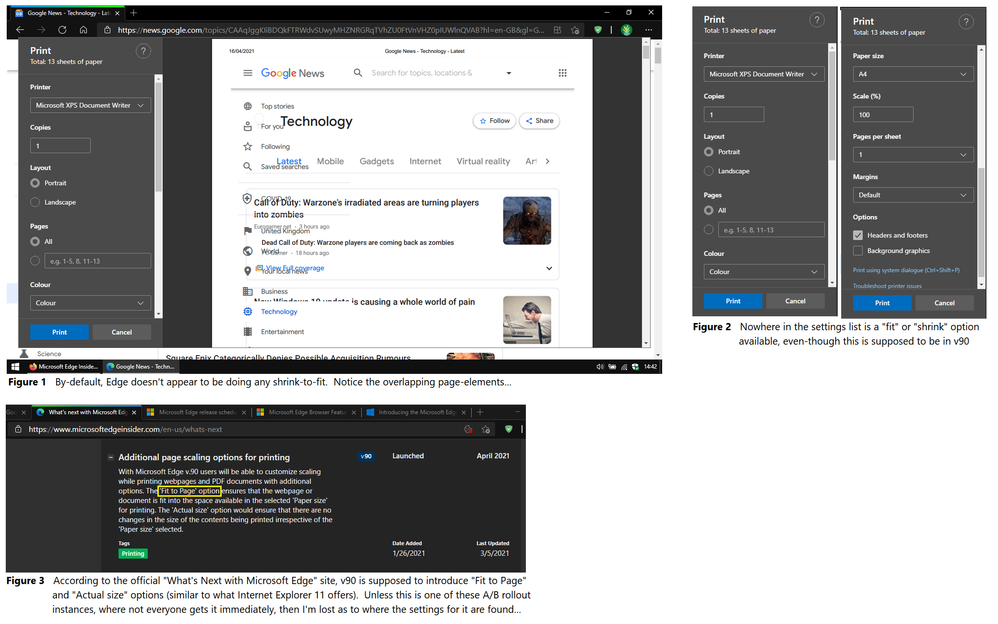
Task: Click the Scale (%) field showing 100
Action: pyautogui.click(x=883, y=115)
